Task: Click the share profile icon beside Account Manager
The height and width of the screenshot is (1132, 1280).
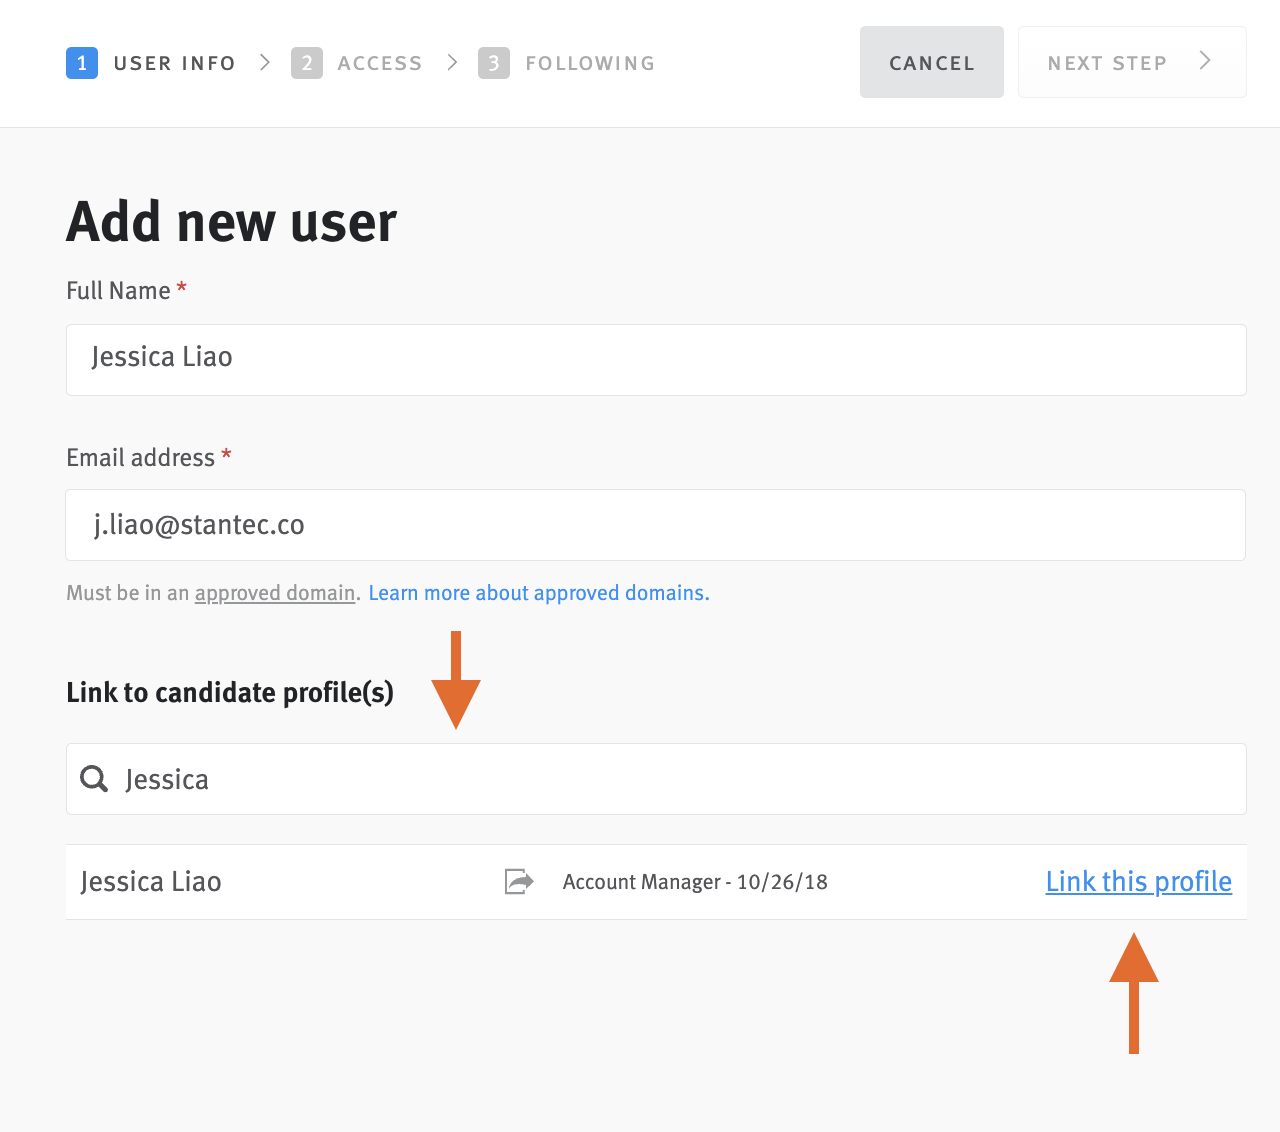Action: tap(519, 881)
